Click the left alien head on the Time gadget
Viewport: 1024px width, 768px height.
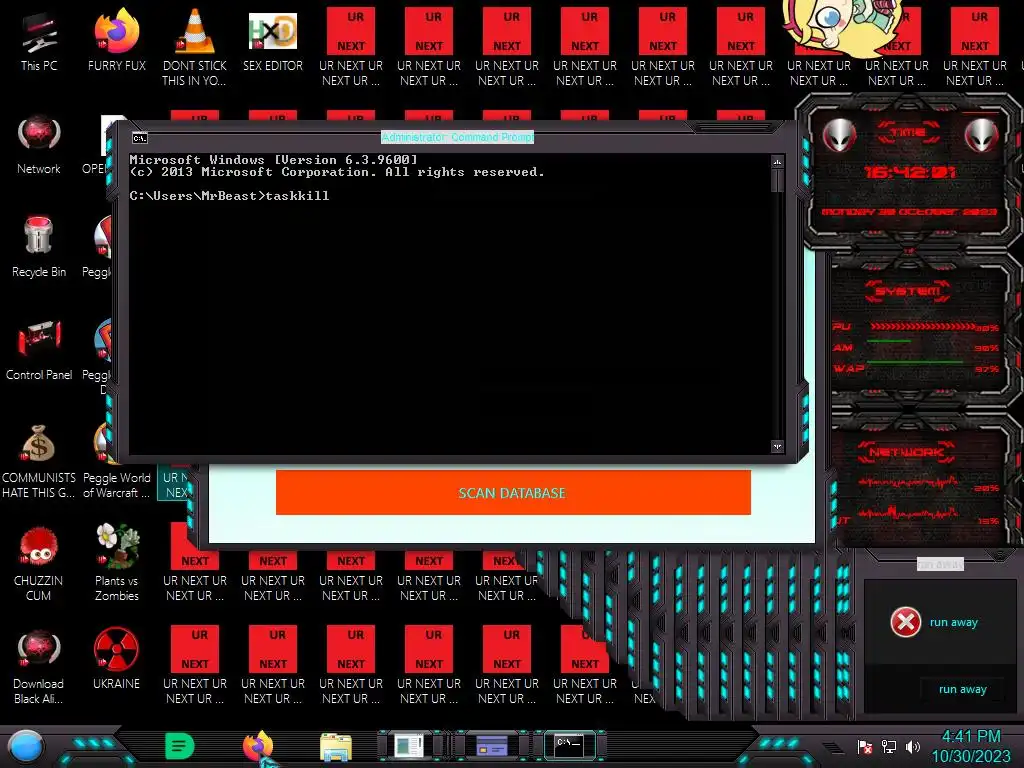[839, 135]
